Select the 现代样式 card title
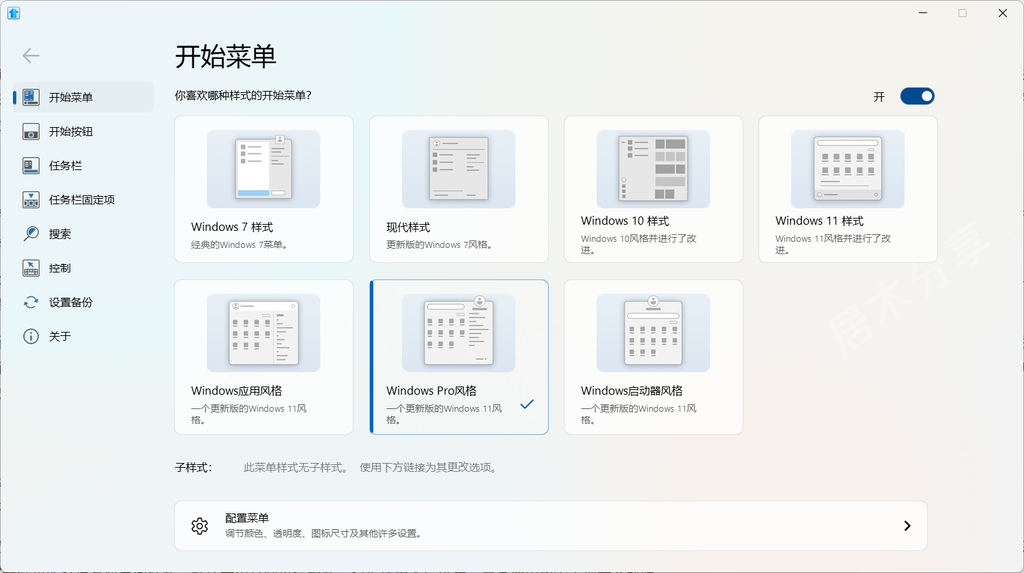The image size is (1024, 573). click(408, 227)
